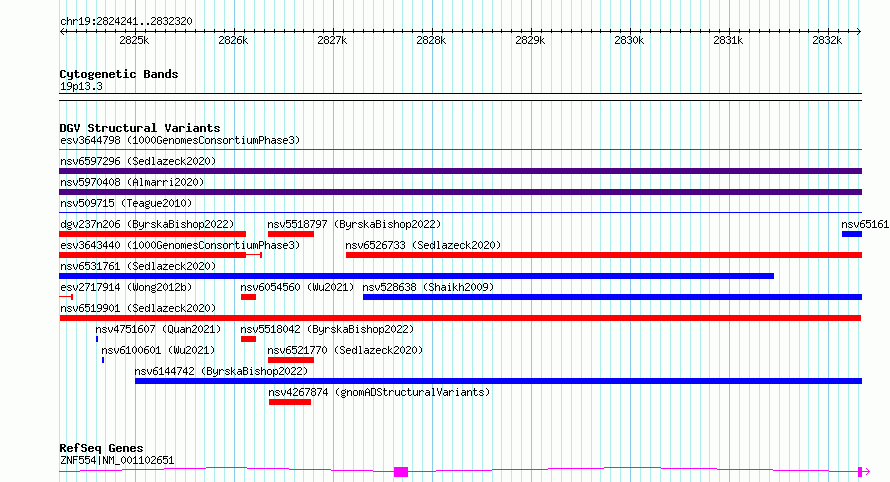
Task: Select the nsv65161 blue bar at right edge
Action: [x=851, y=234]
